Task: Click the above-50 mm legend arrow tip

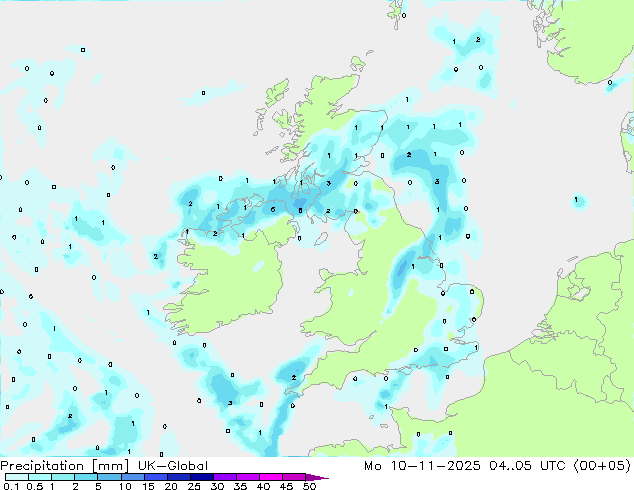Action: click(x=317, y=477)
